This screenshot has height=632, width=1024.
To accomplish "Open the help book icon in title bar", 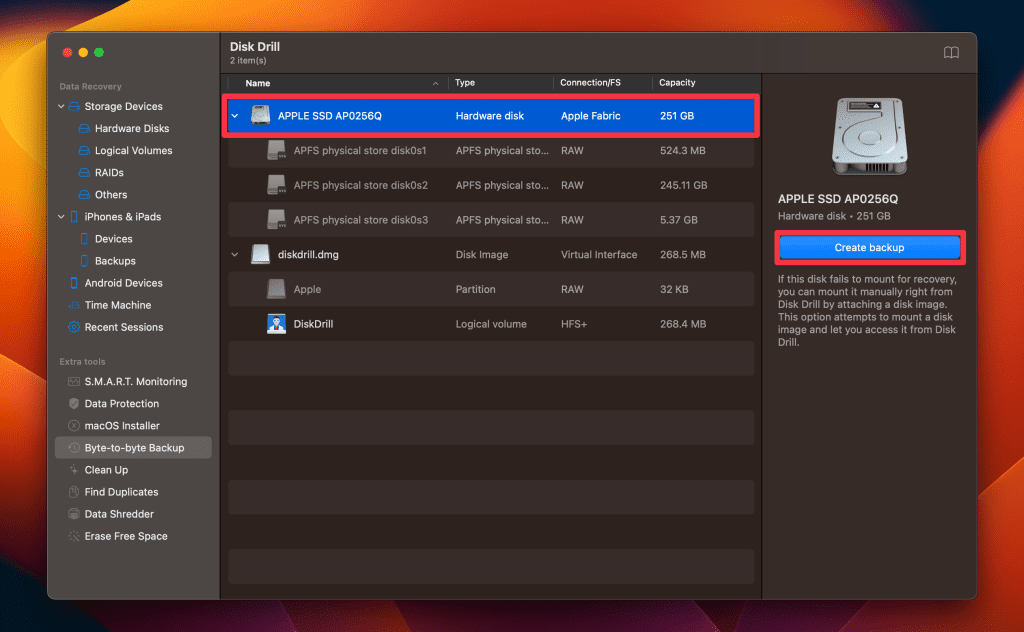I will [x=951, y=52].
